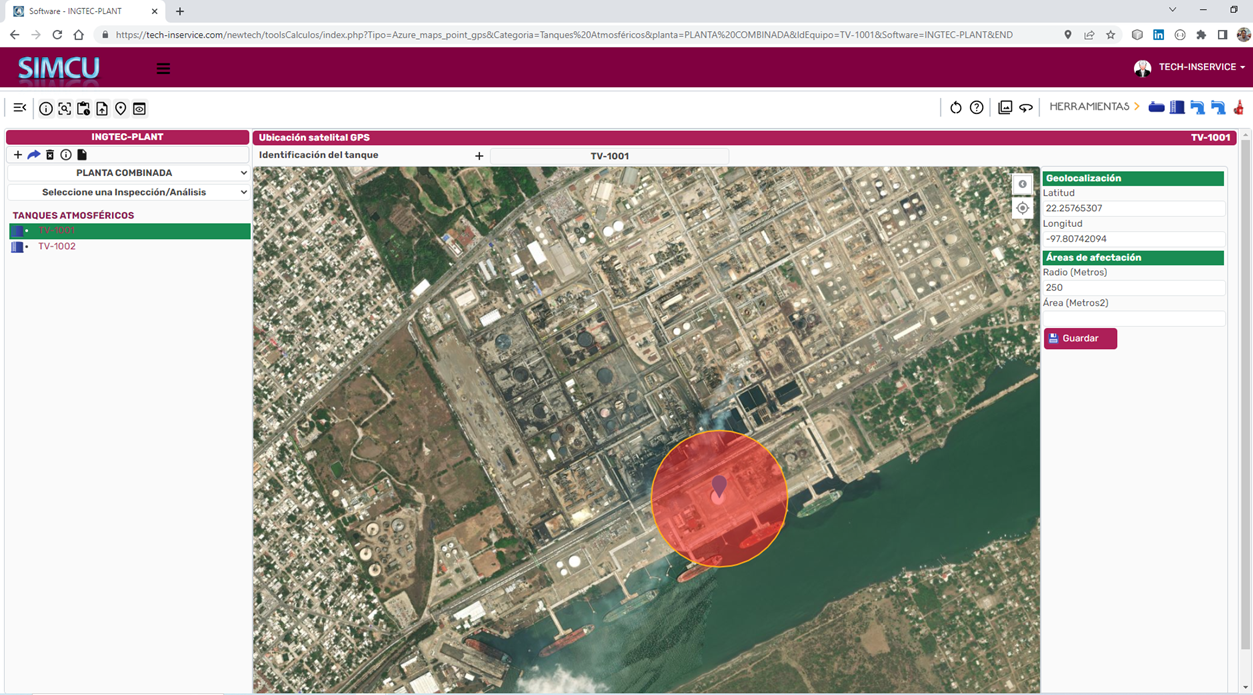Click the help question mark icon
Image resolution: width=1253 pixels, height=695 pixels.
pyautogui.click(x=977, y=107)
